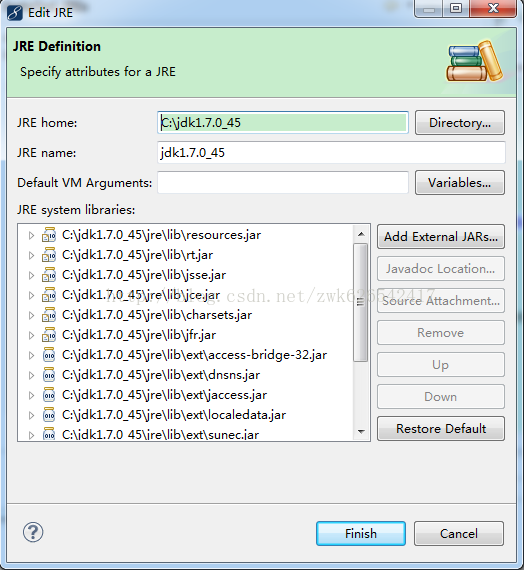Browse for JRE home with Directory button
Screen dimensions: 524x570
[x=460, y=123]
